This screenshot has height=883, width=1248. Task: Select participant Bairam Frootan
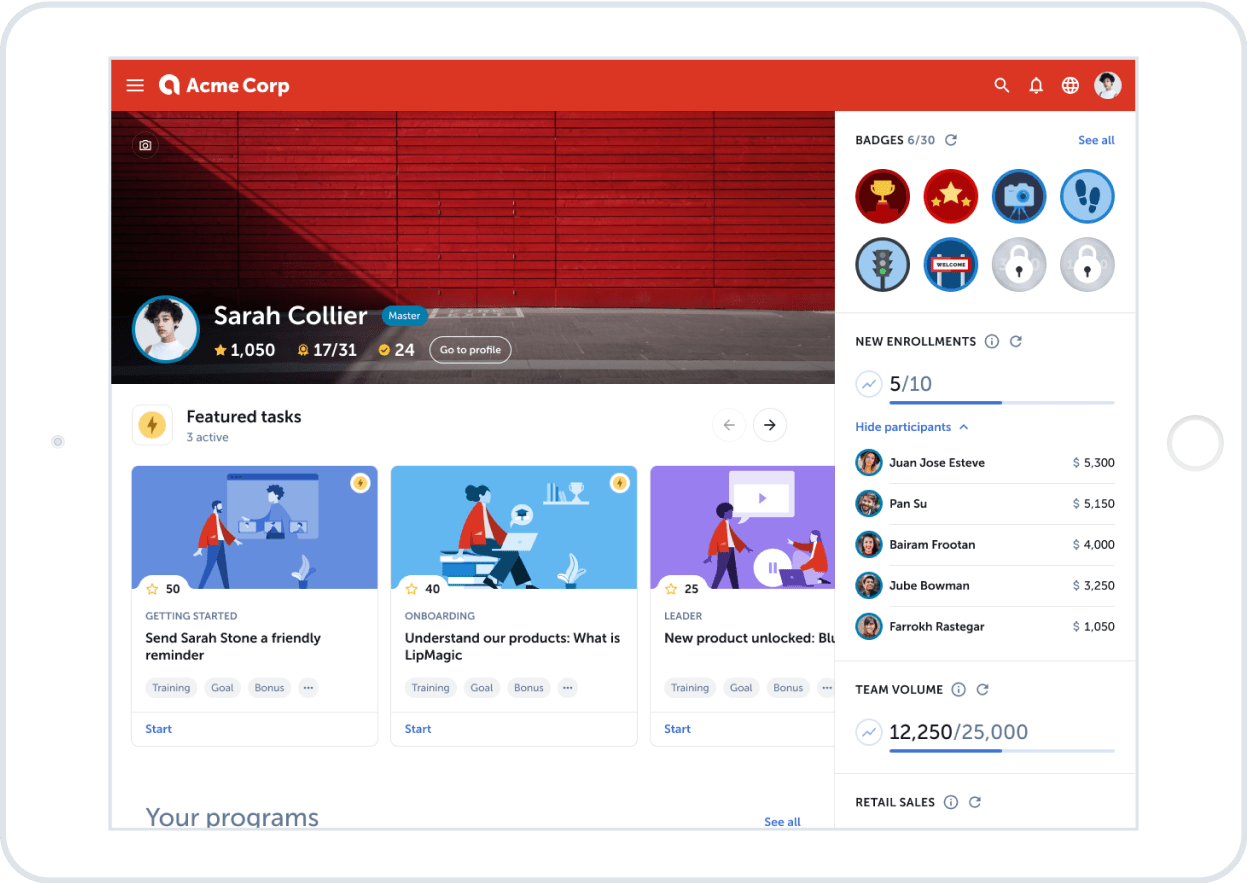pos(985,545)
